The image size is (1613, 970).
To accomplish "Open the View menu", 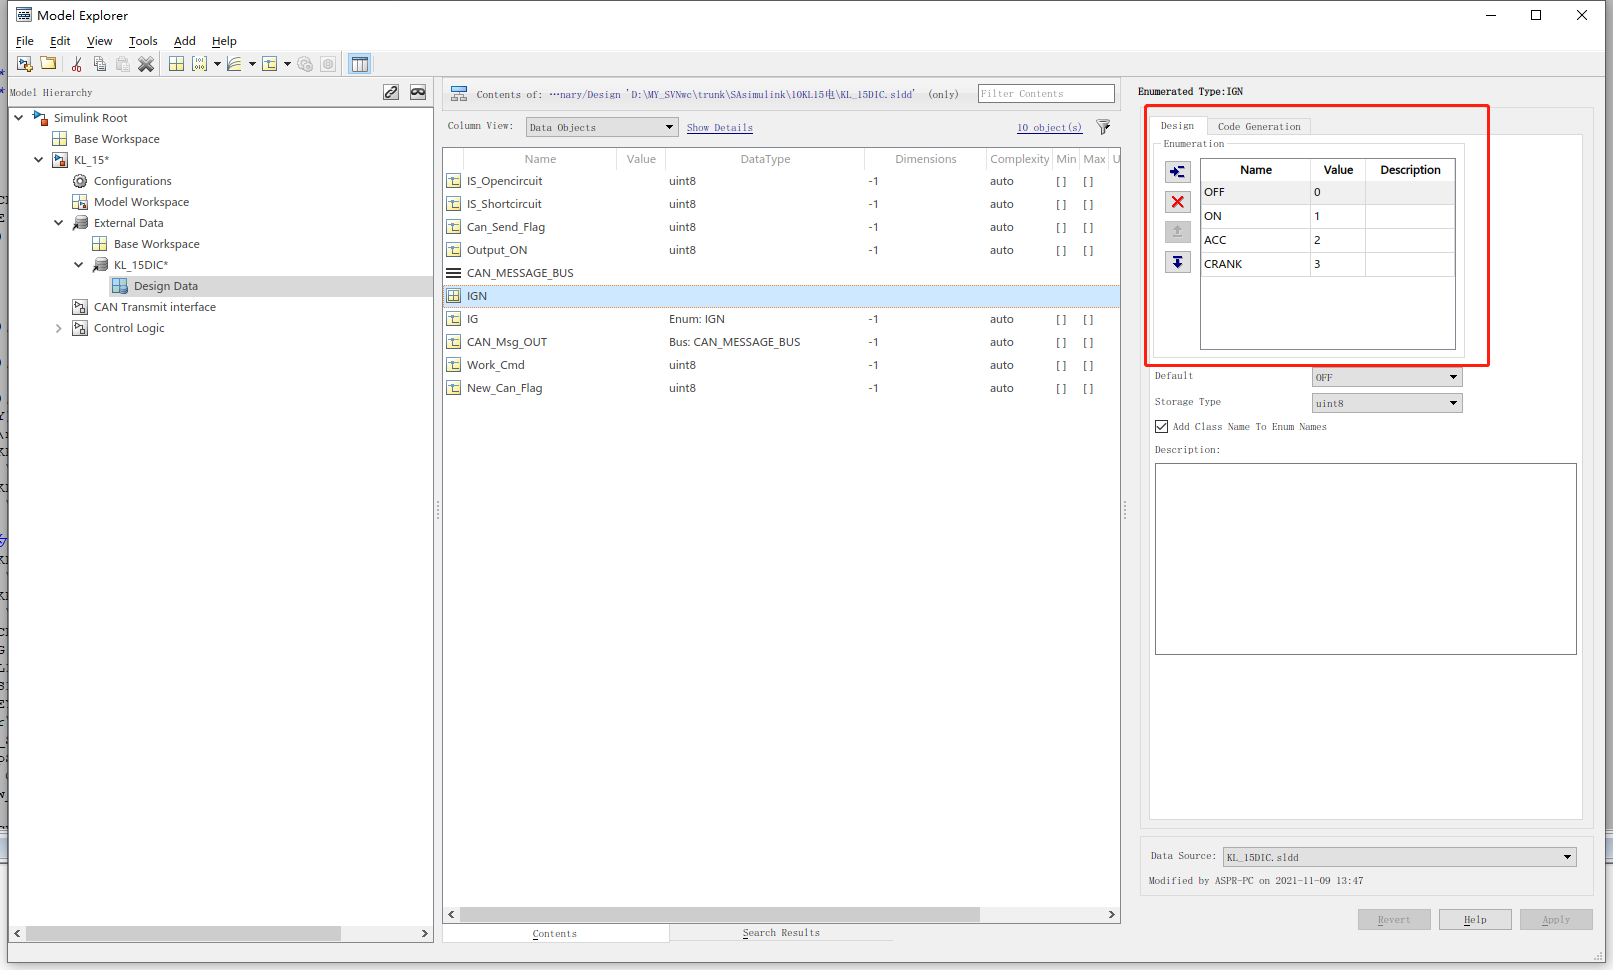I will pyautogui.click(x=100, y=41).
